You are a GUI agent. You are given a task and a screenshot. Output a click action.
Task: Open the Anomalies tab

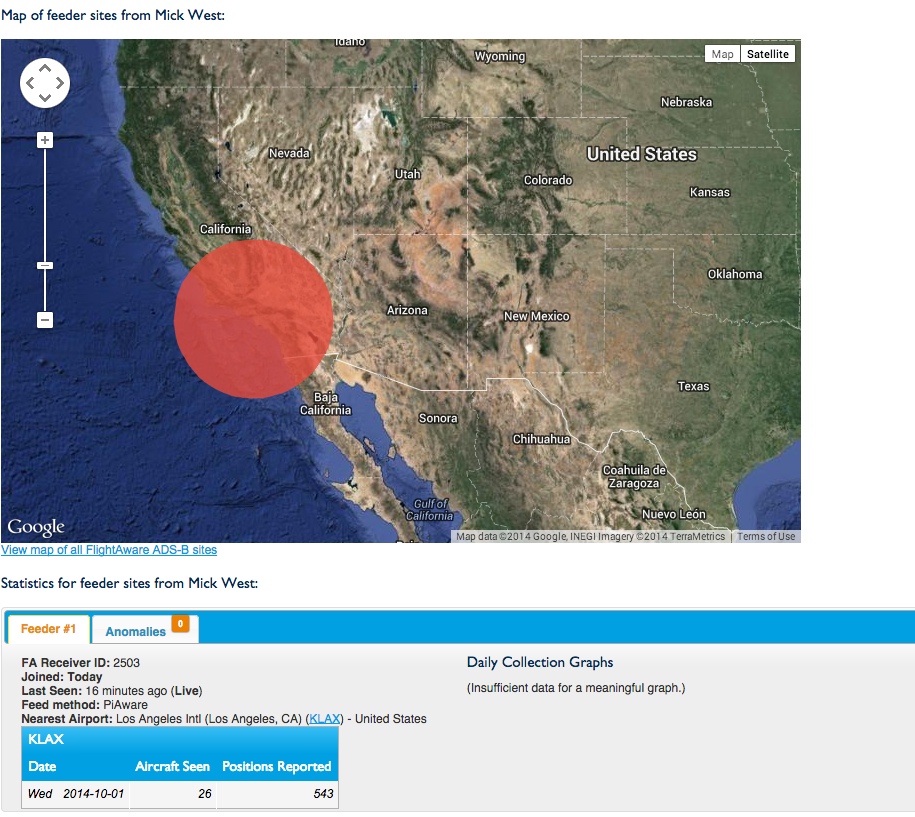(136, 631)
